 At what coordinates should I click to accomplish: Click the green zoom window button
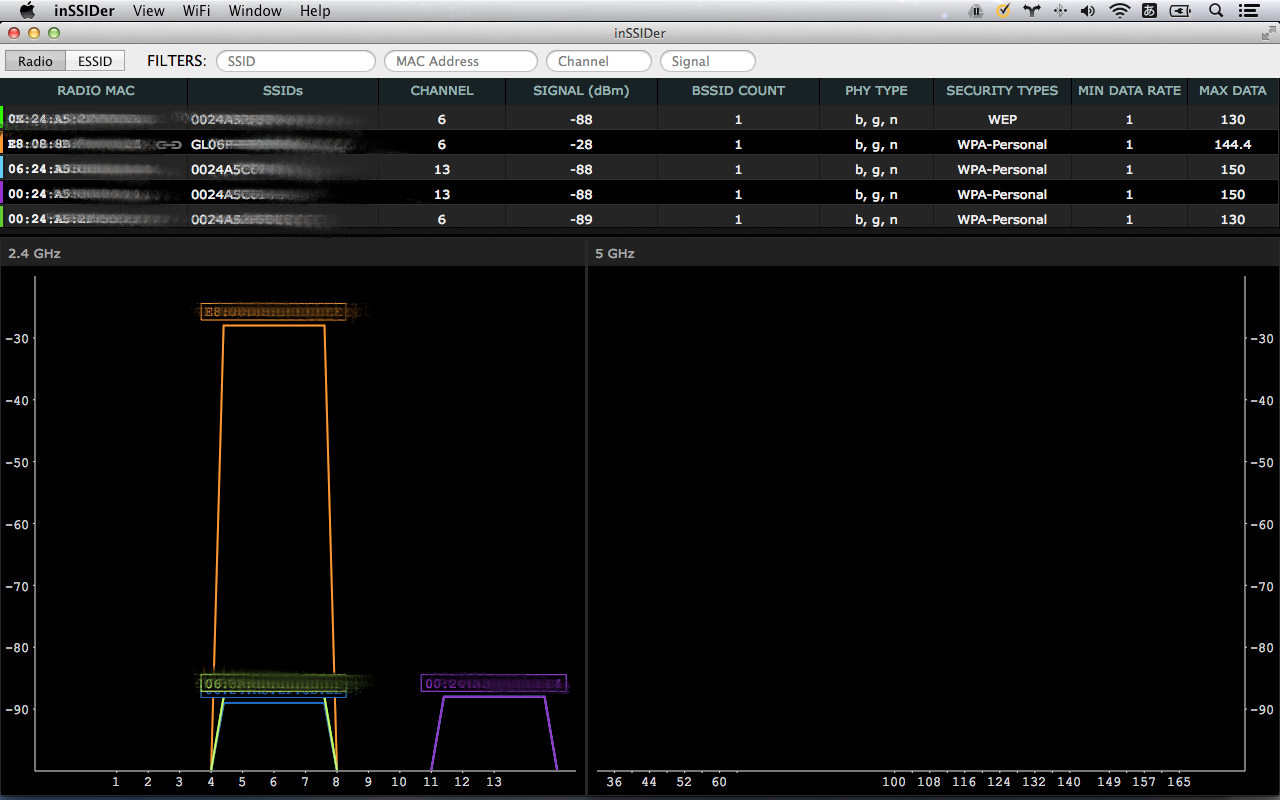(x=54, y=33)
